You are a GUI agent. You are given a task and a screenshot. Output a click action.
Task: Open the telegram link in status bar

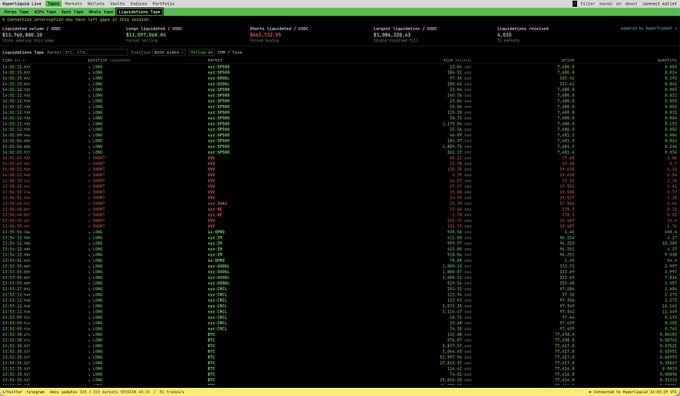(x=35, y=392)
